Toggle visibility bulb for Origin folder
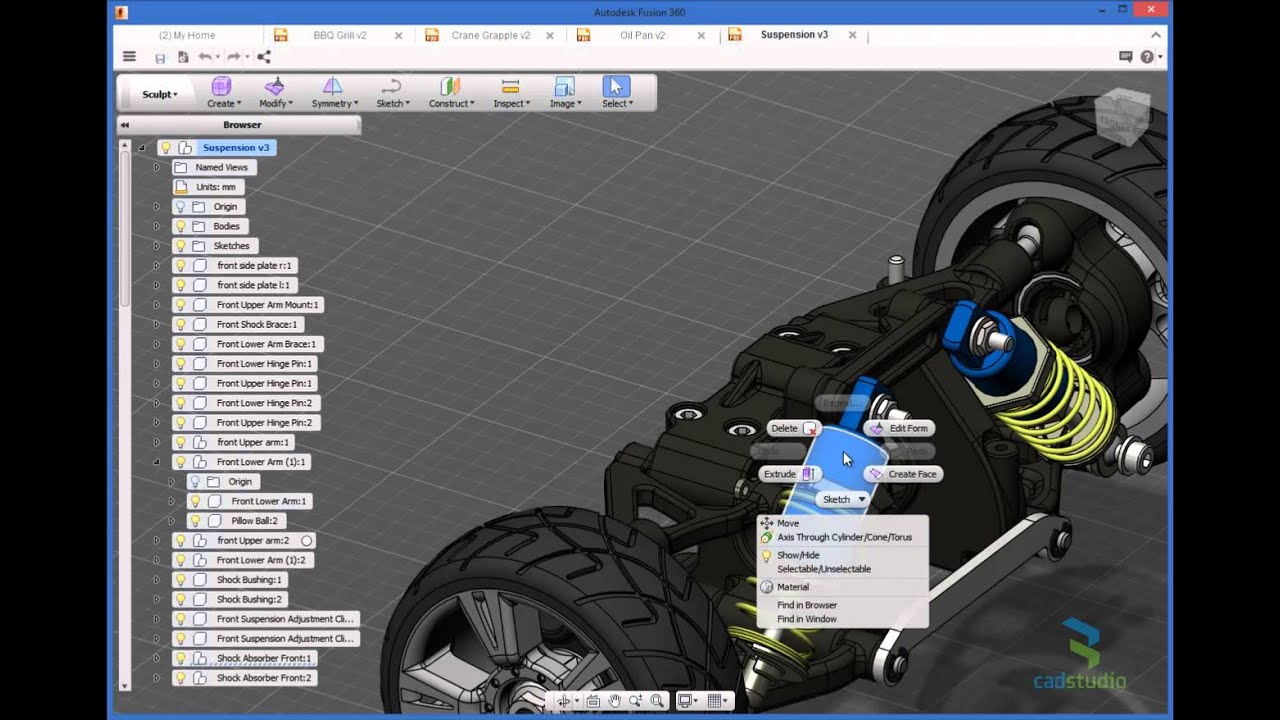 [x=180, y=207]
